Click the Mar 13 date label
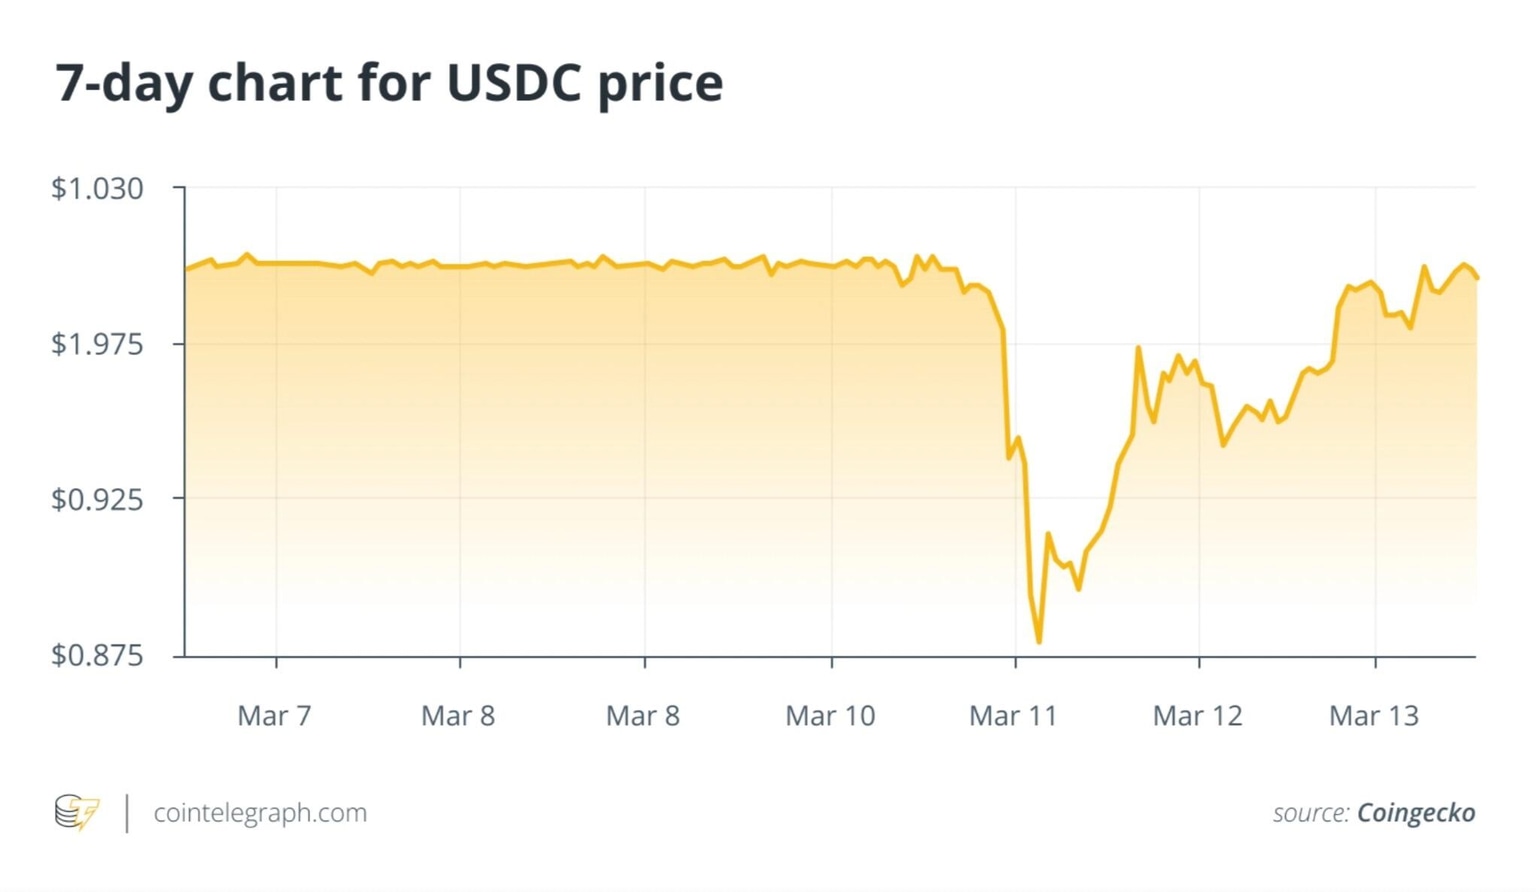Viewport: 1536px width, 892px height. pyautogui.click(x=1373, y=716)
